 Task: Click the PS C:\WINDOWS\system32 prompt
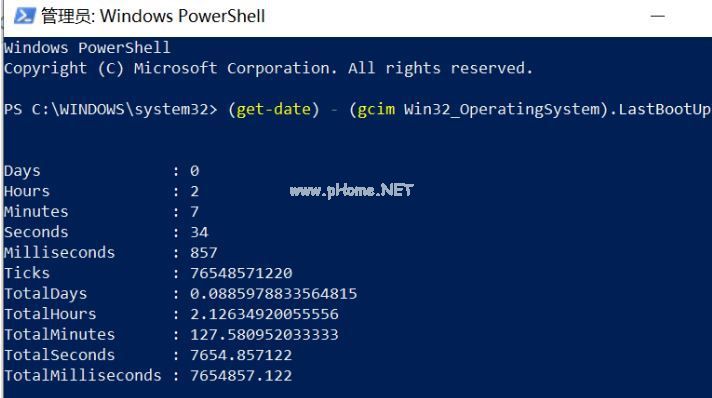click(111, 109)
